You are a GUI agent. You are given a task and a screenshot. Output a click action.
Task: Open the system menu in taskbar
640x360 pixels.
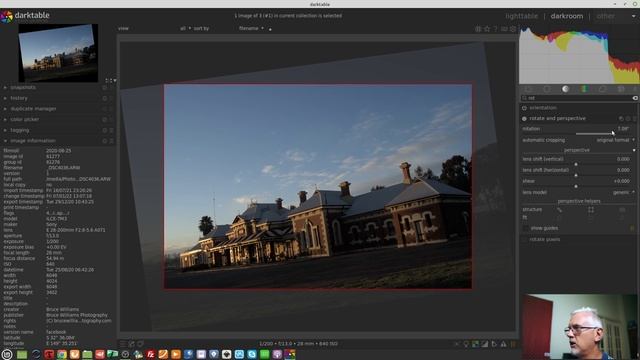tap(7, 354)
